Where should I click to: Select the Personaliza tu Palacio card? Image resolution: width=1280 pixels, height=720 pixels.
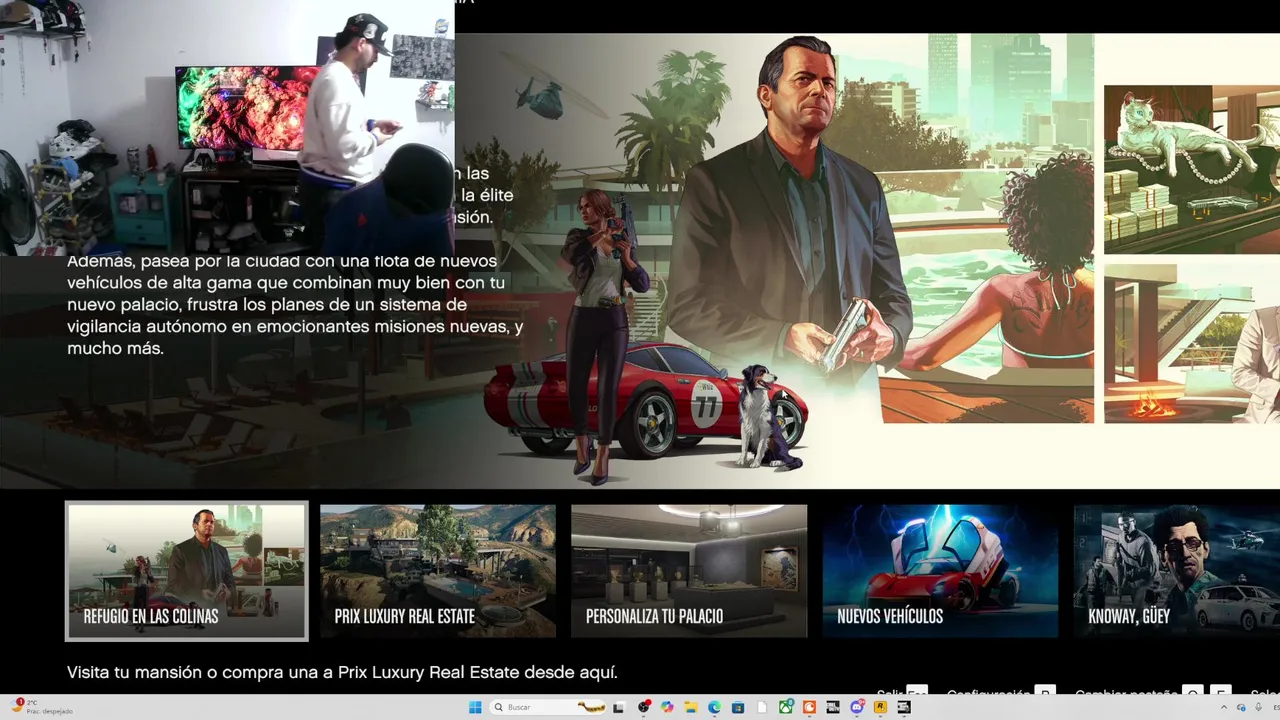[x=689, y=571]
